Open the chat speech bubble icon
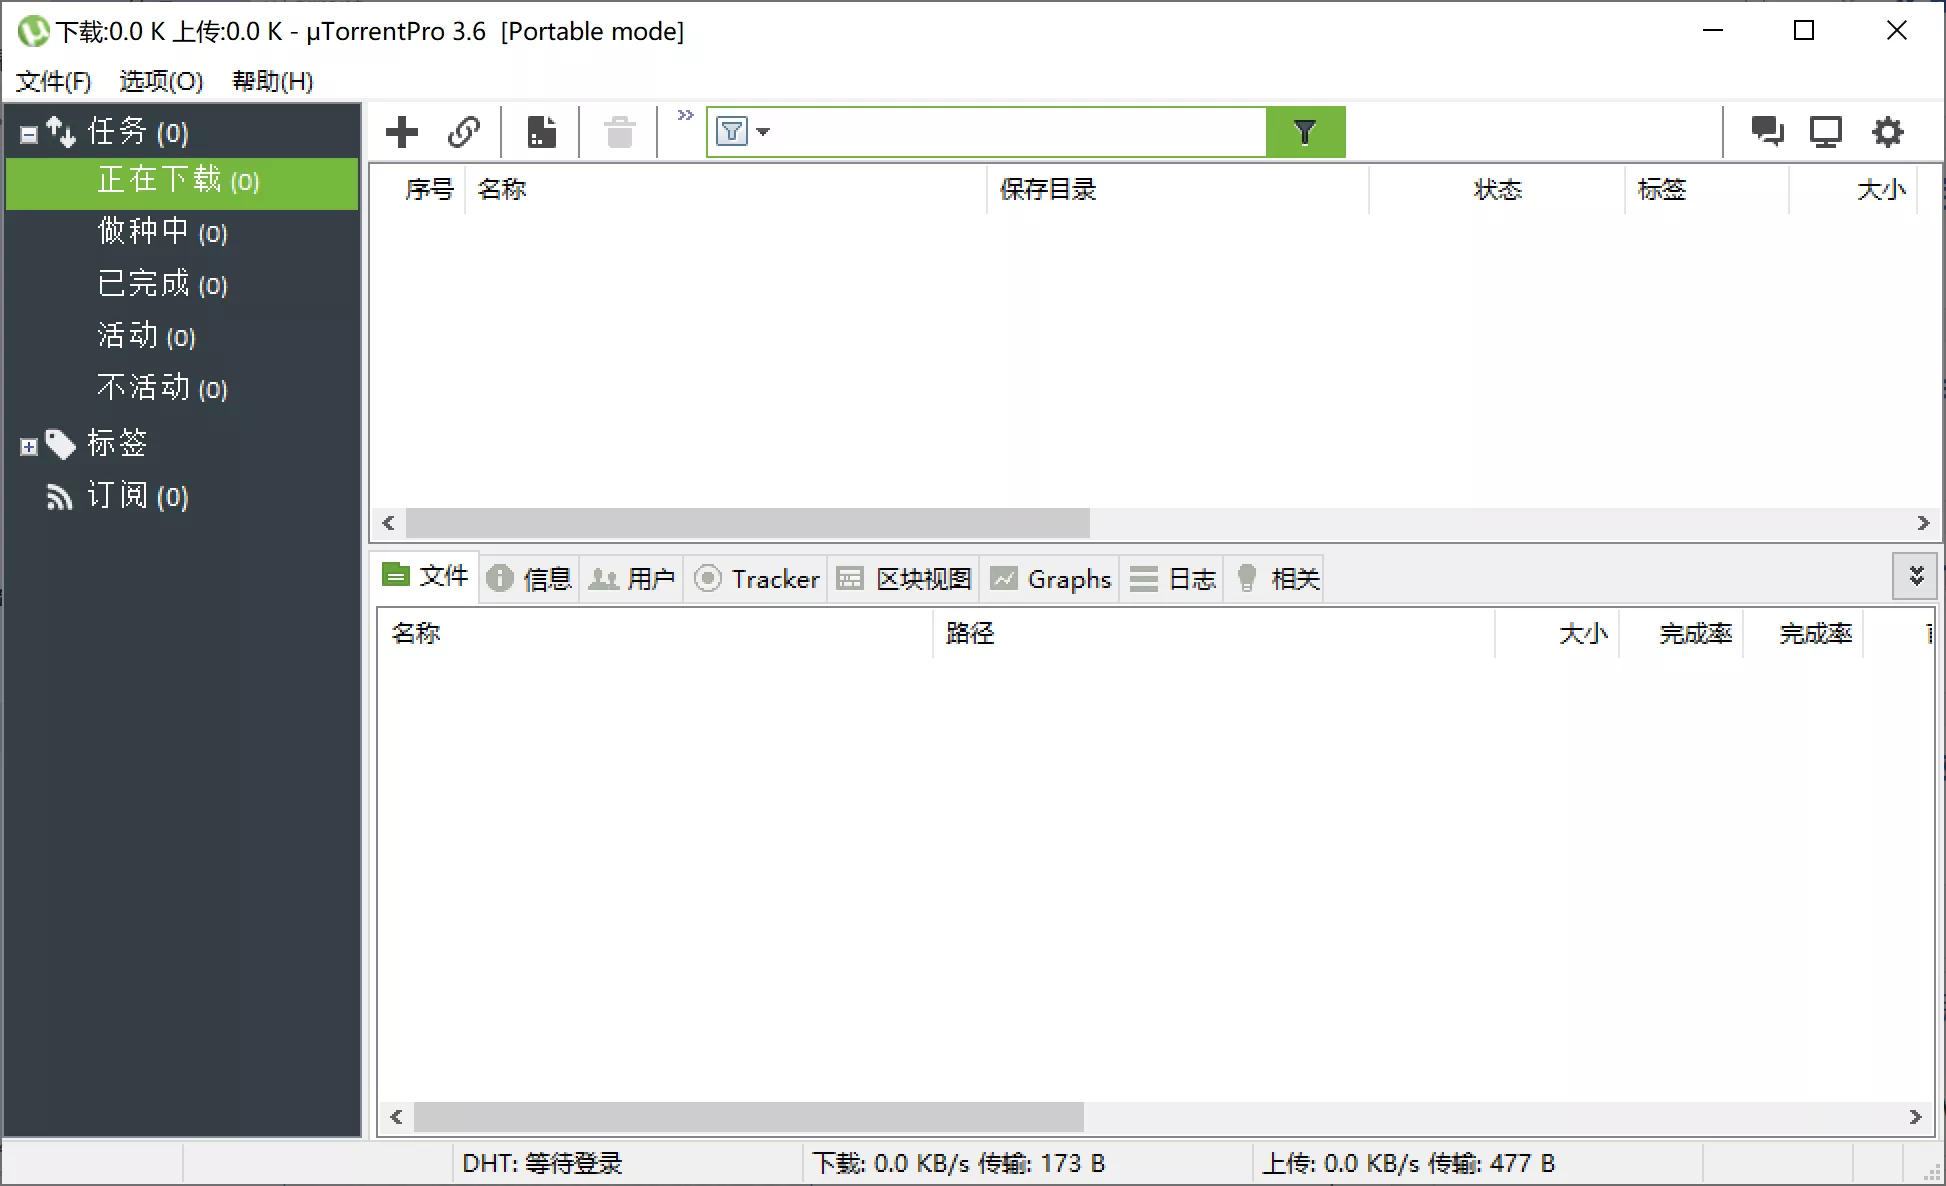The image size is (1946, 1186). point(1766,131)
